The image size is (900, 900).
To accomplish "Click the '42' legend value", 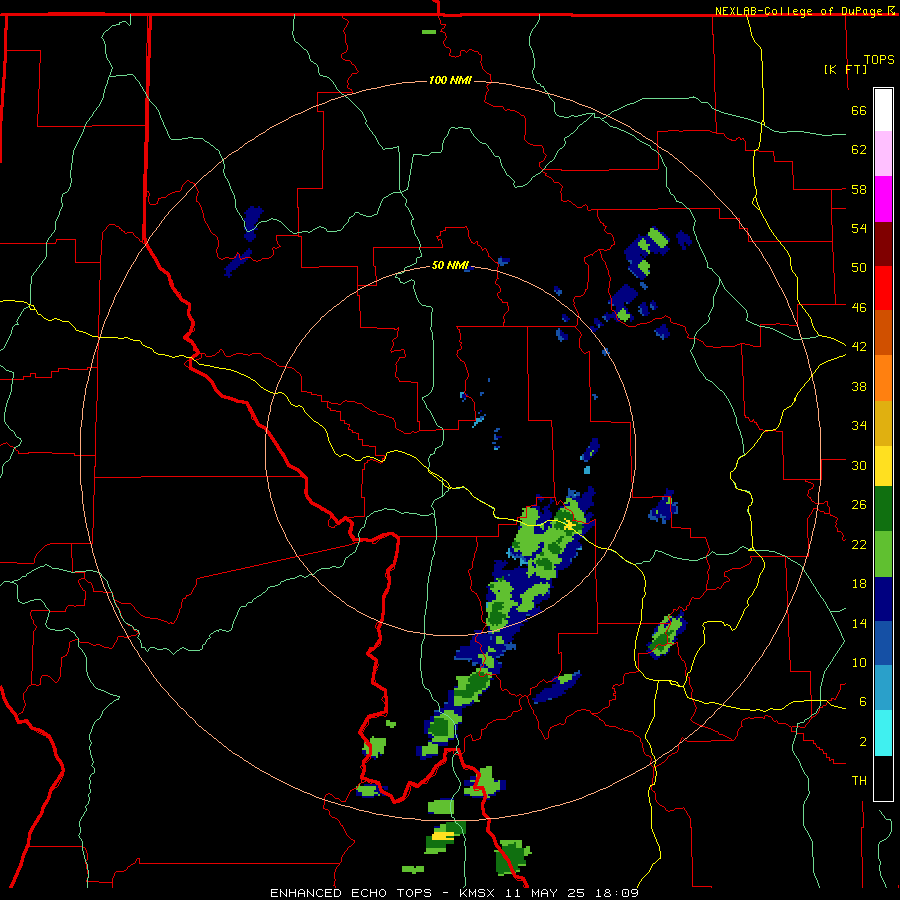I will click(x=859, y=347).
